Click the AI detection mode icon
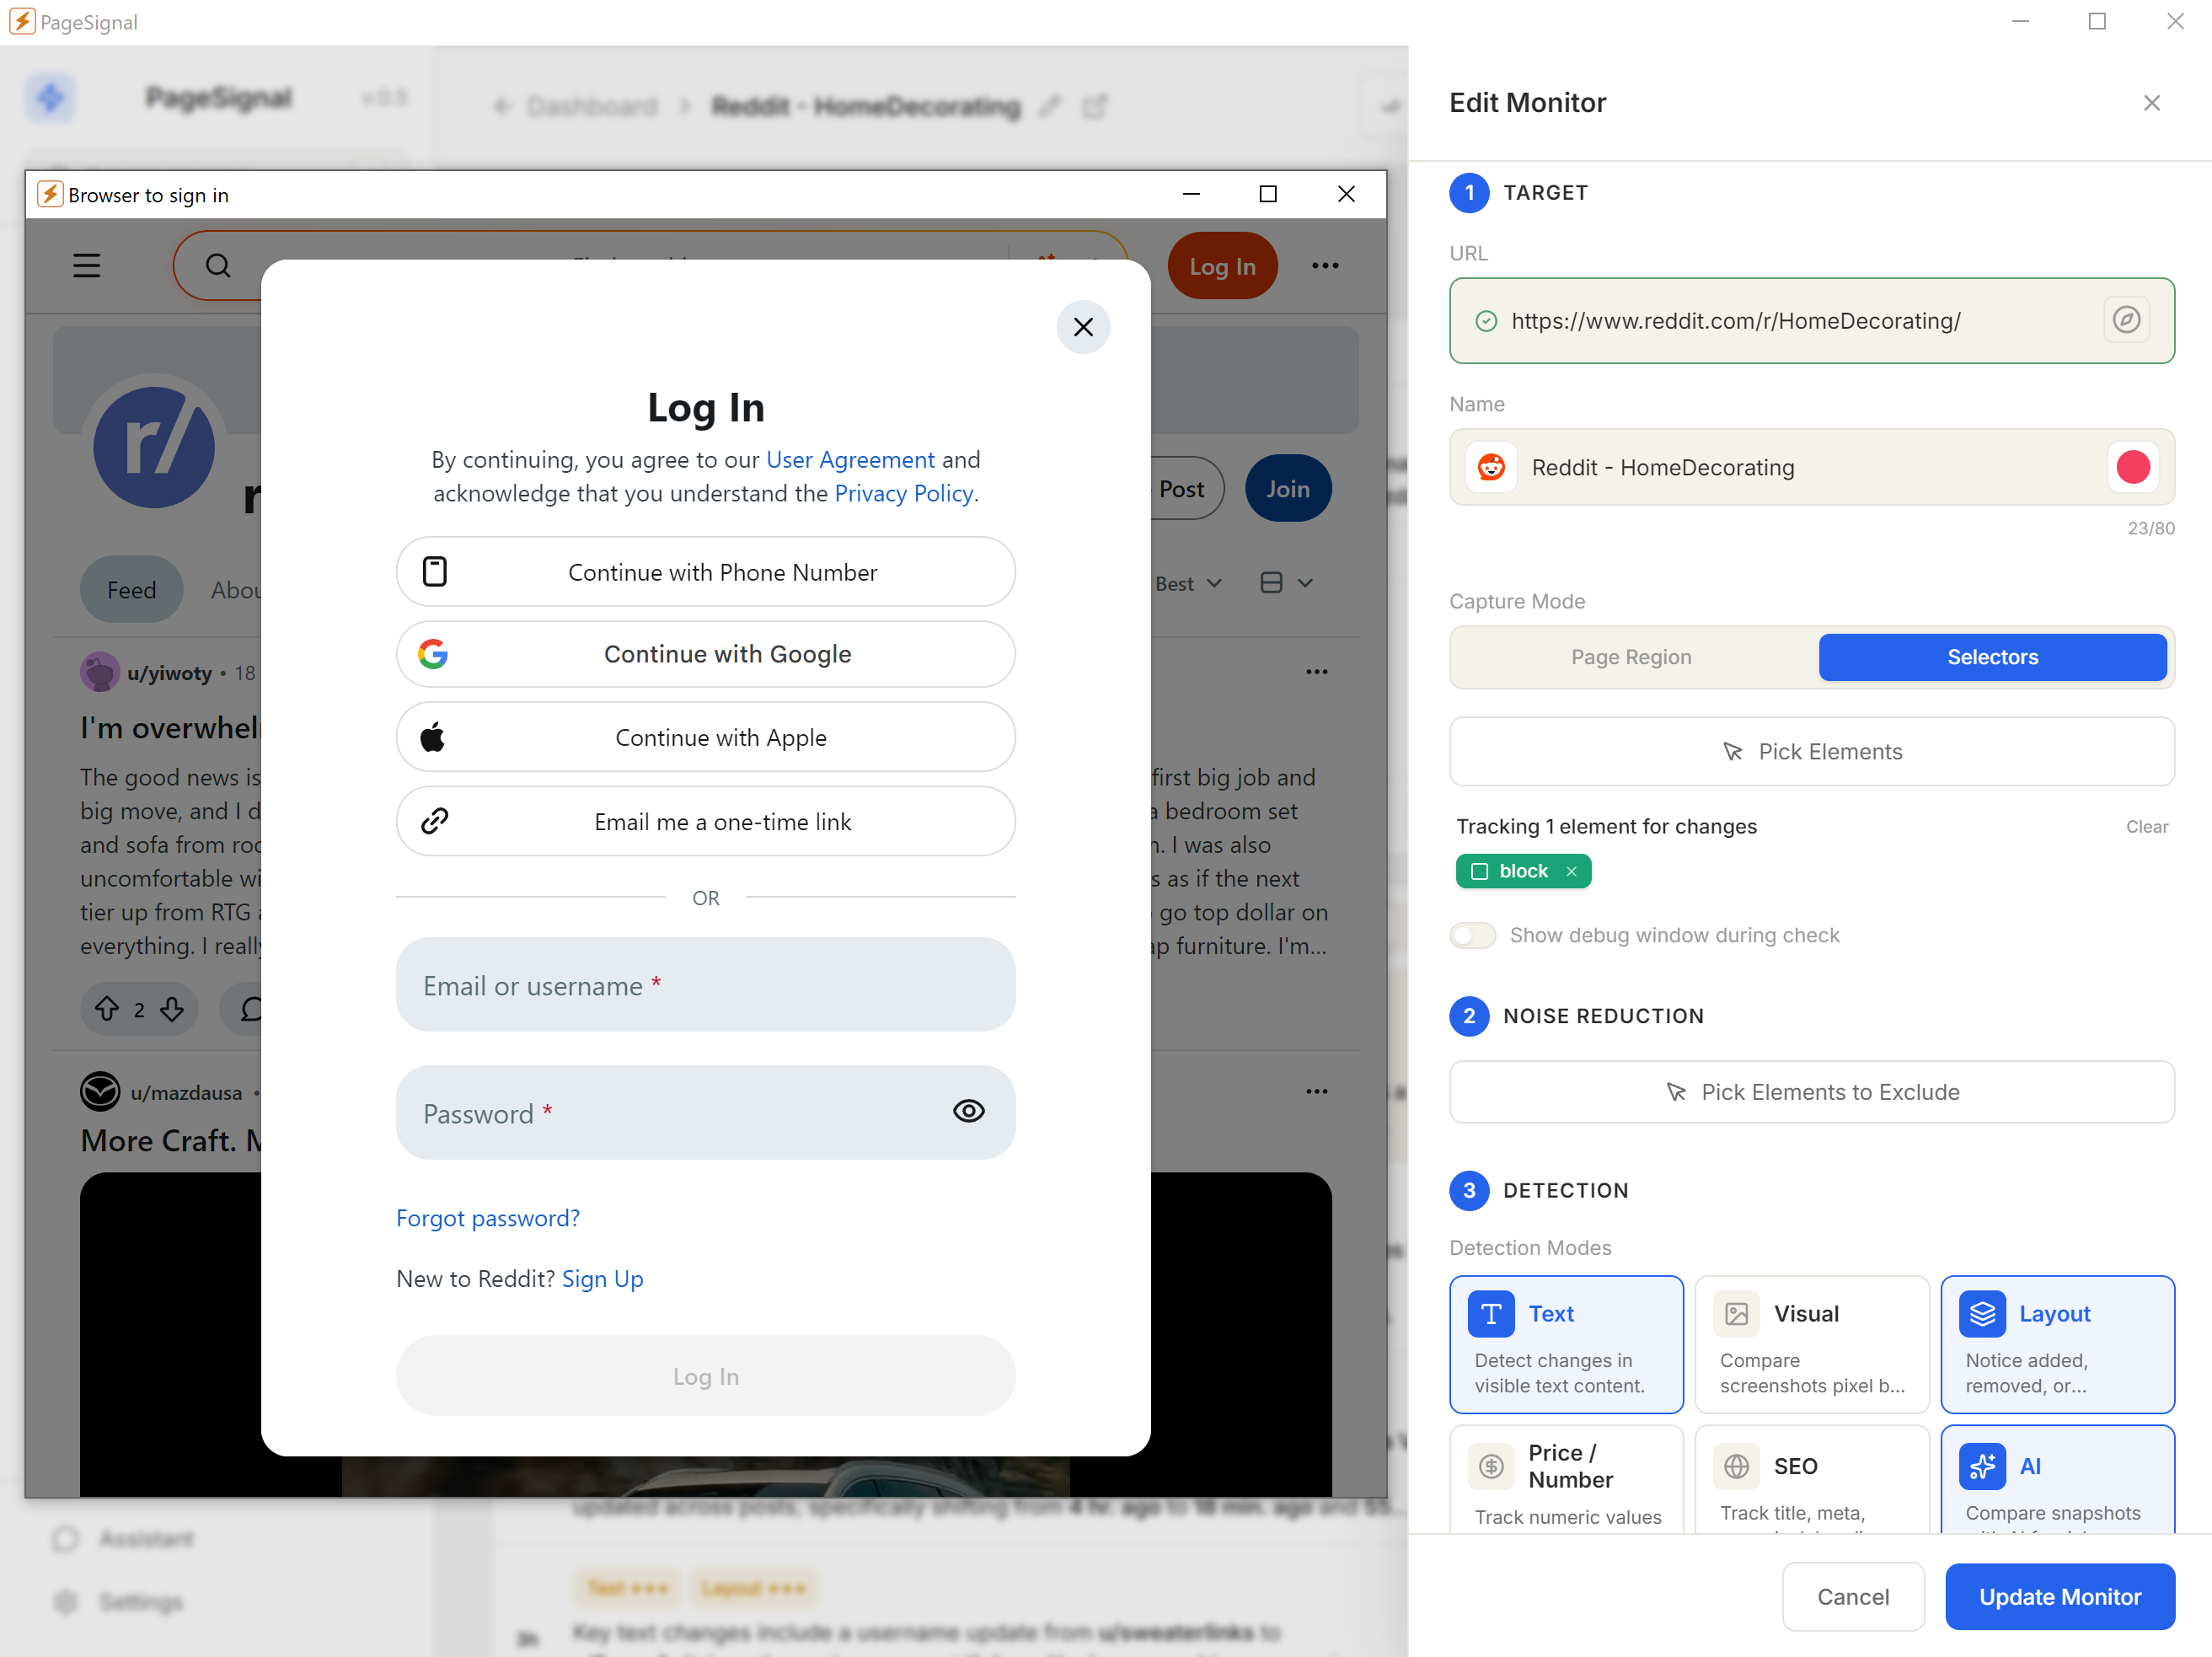Screen dimensions: 2212x1657 1982,1466
